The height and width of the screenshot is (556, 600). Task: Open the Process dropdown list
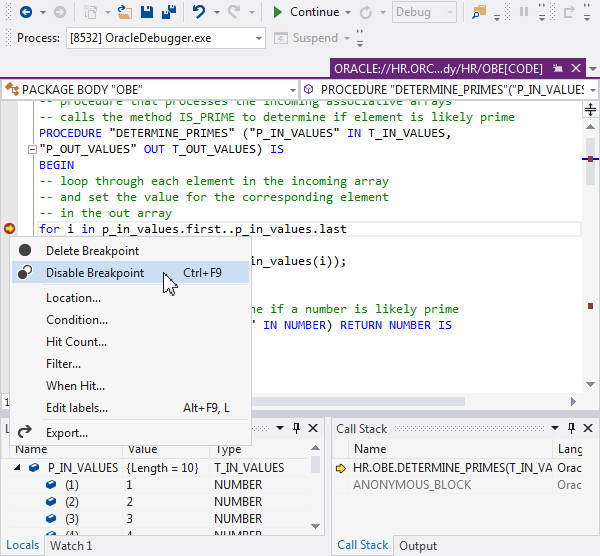[x=257, y=38]
